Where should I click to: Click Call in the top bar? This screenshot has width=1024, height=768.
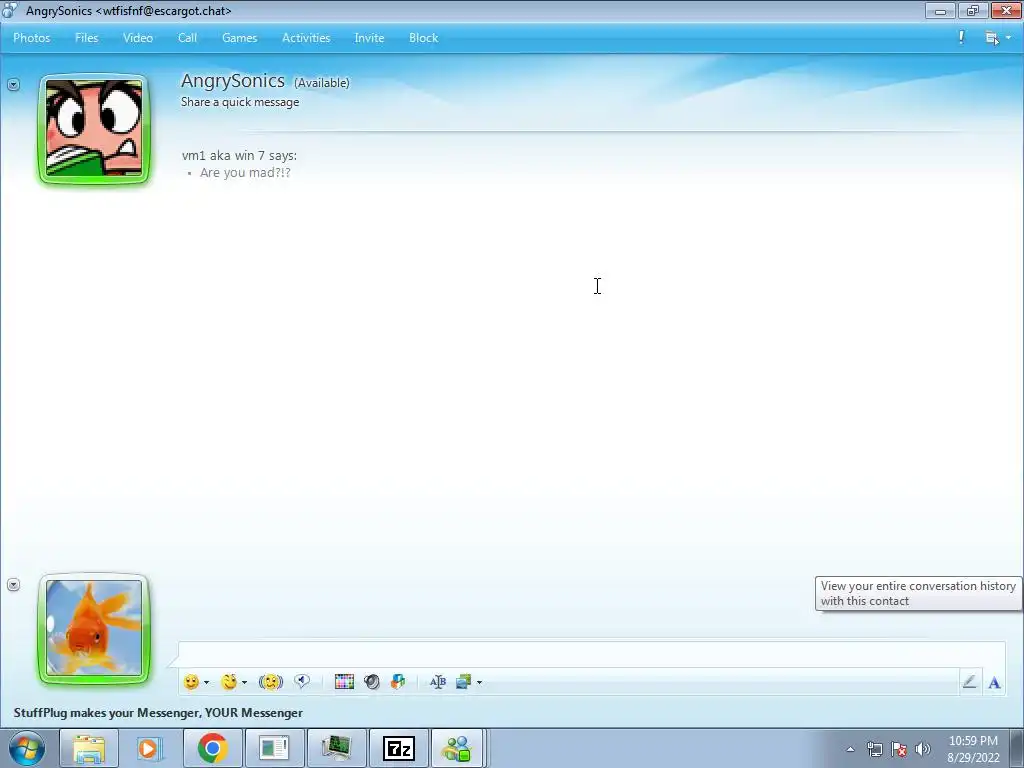point(187,38)
